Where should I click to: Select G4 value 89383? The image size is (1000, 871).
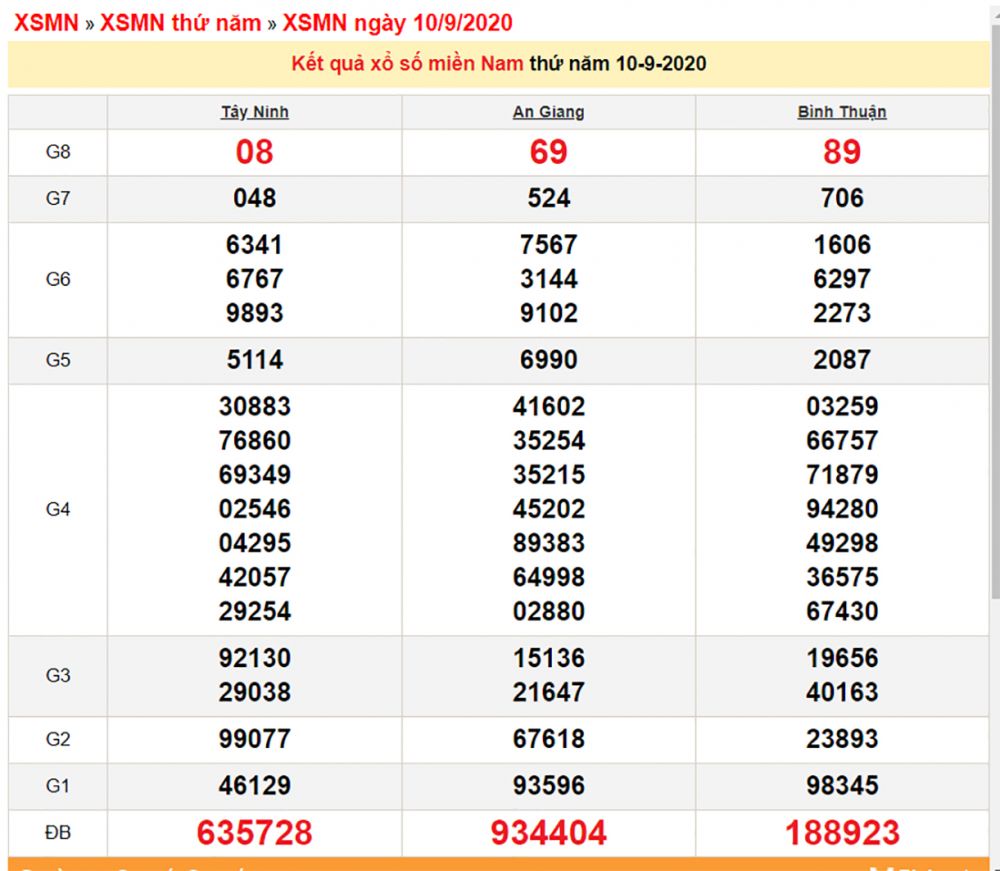click(x=548, y=543)
